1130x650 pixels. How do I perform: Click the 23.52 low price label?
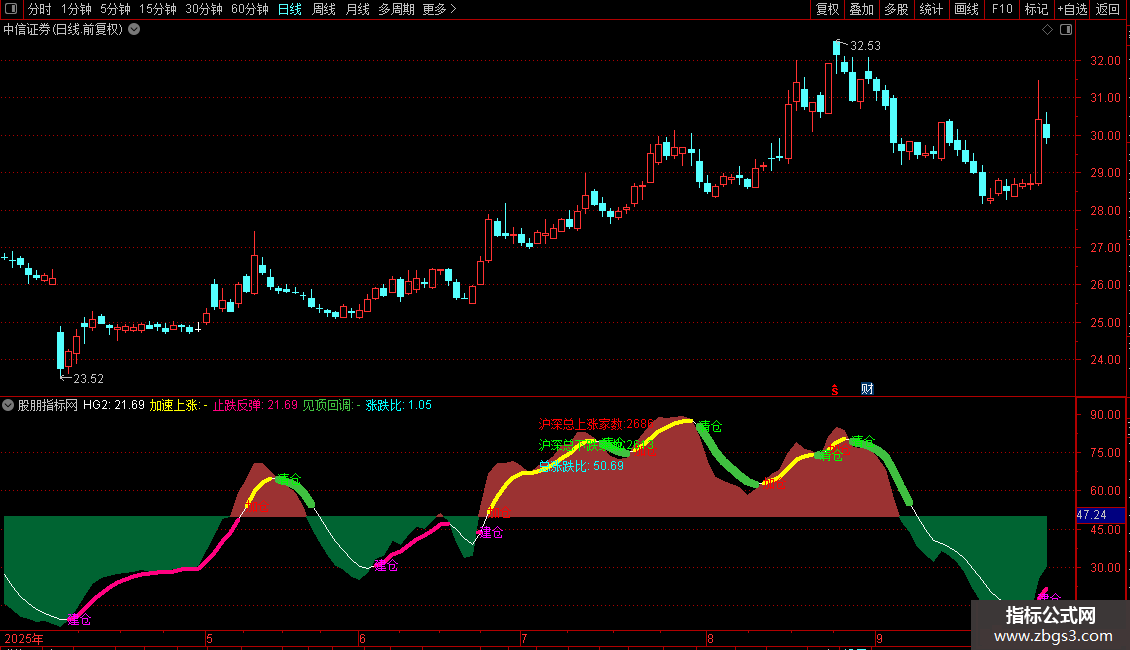(x=89, y=378)
